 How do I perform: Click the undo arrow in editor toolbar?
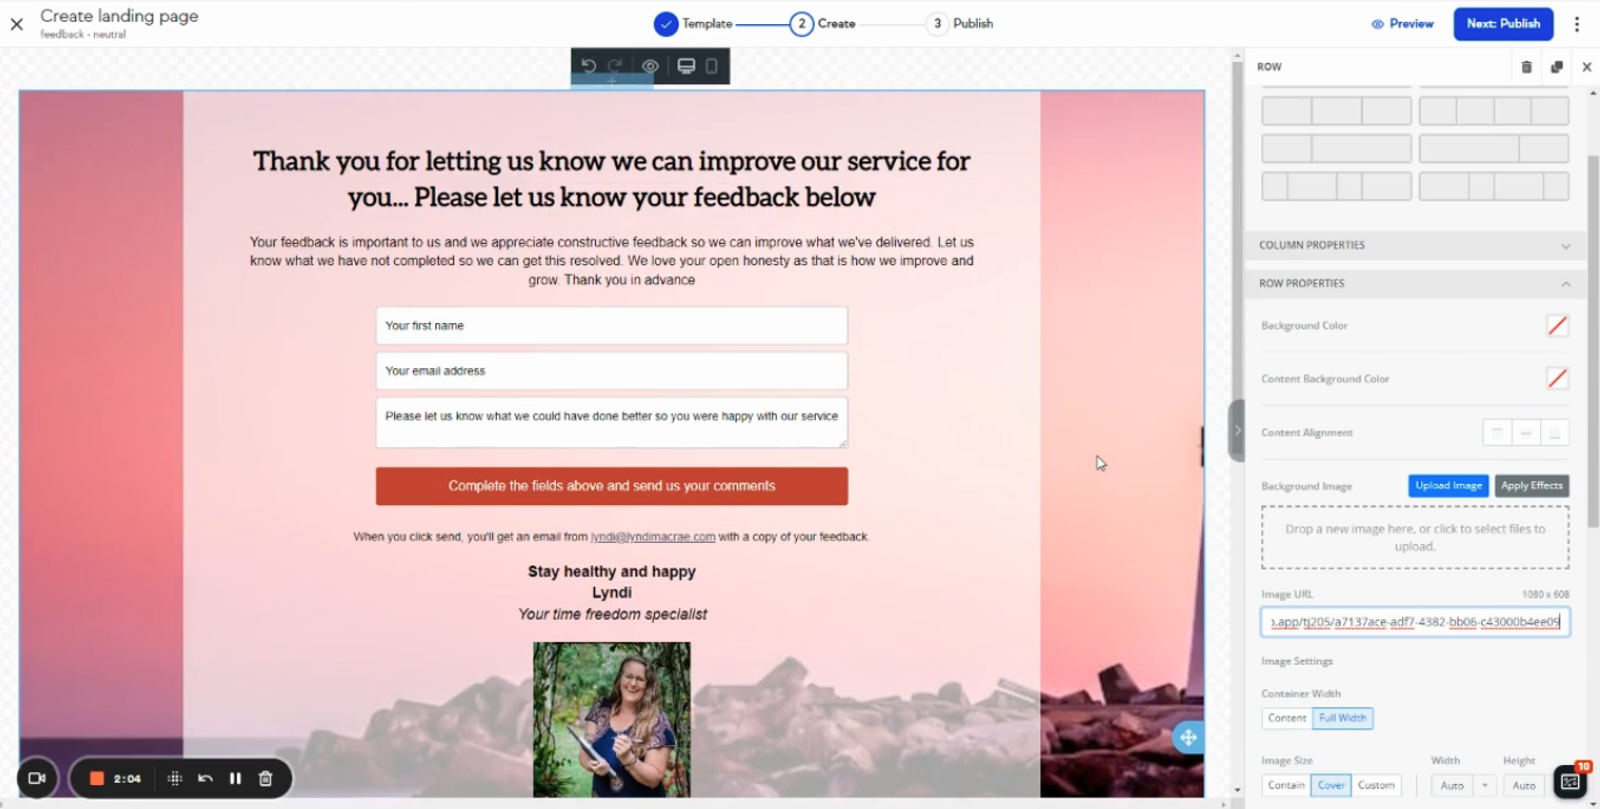tap(588, 66)
